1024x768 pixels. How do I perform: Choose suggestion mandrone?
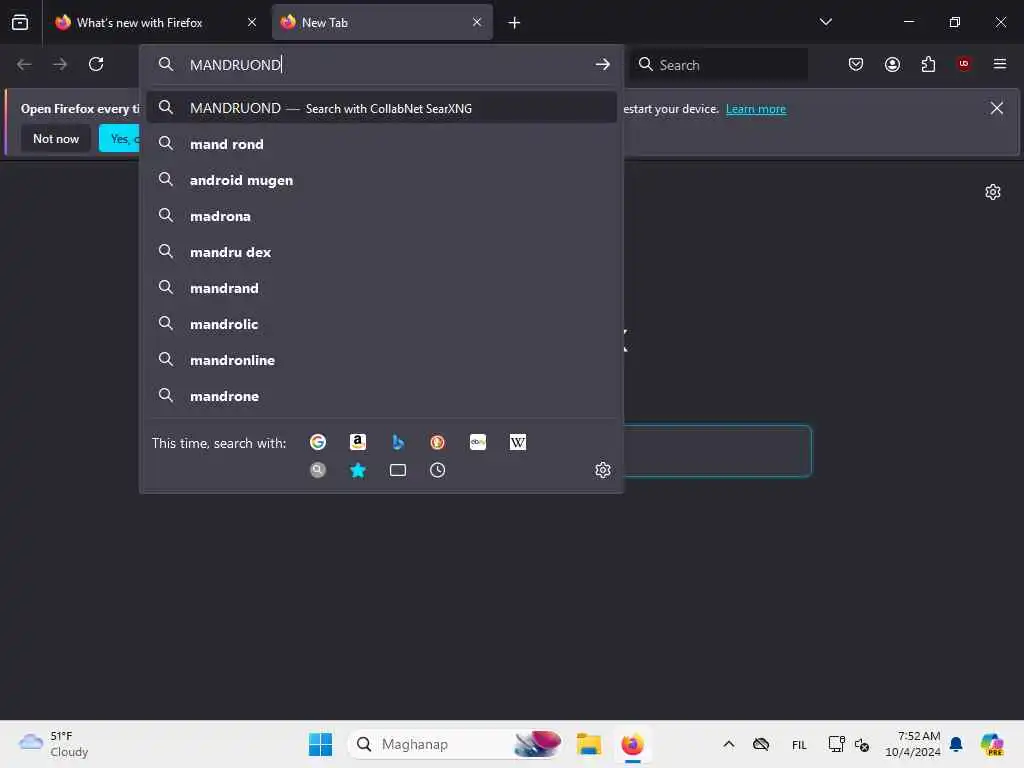pyautogui.click(x=381, y=396)
